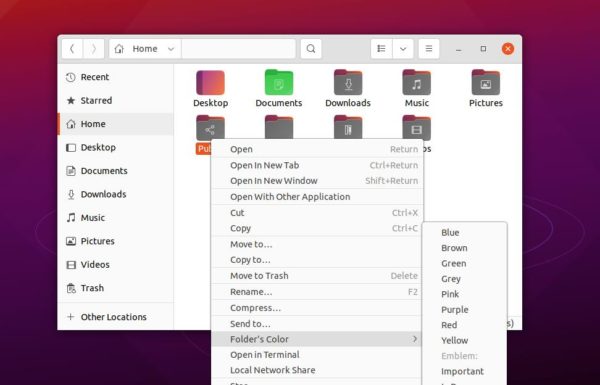Select the Desktop folder icon

210,83
